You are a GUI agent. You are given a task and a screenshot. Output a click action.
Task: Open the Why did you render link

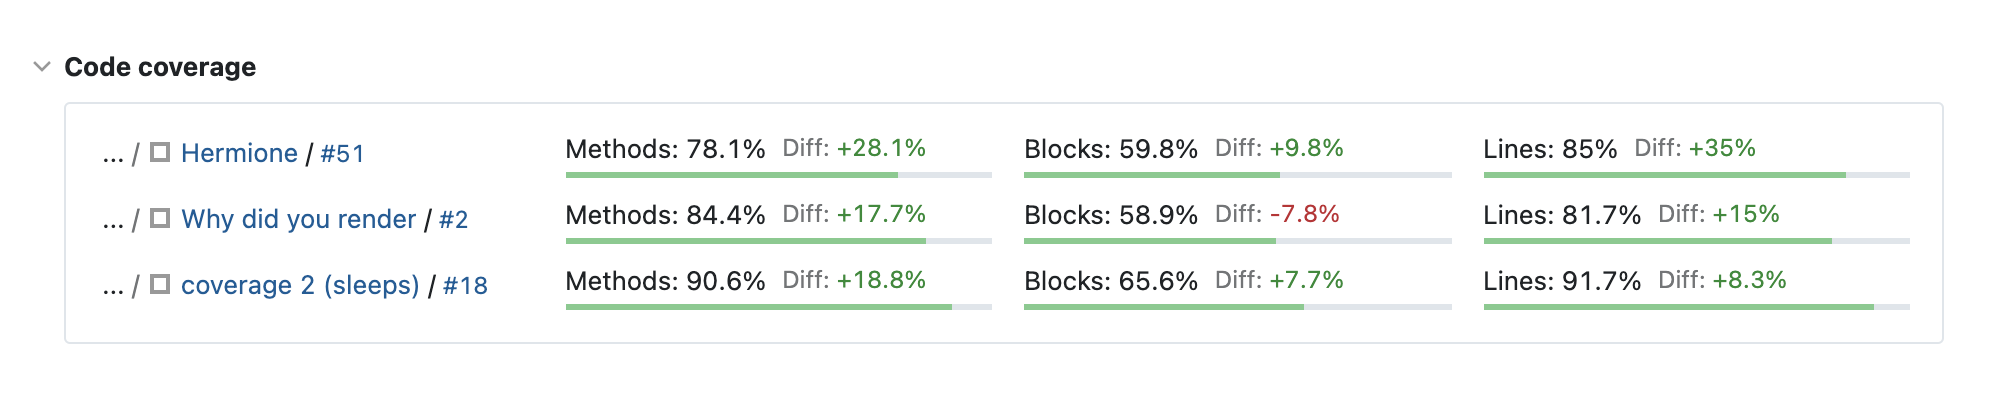pyautogui.click(x=298, y=219)
